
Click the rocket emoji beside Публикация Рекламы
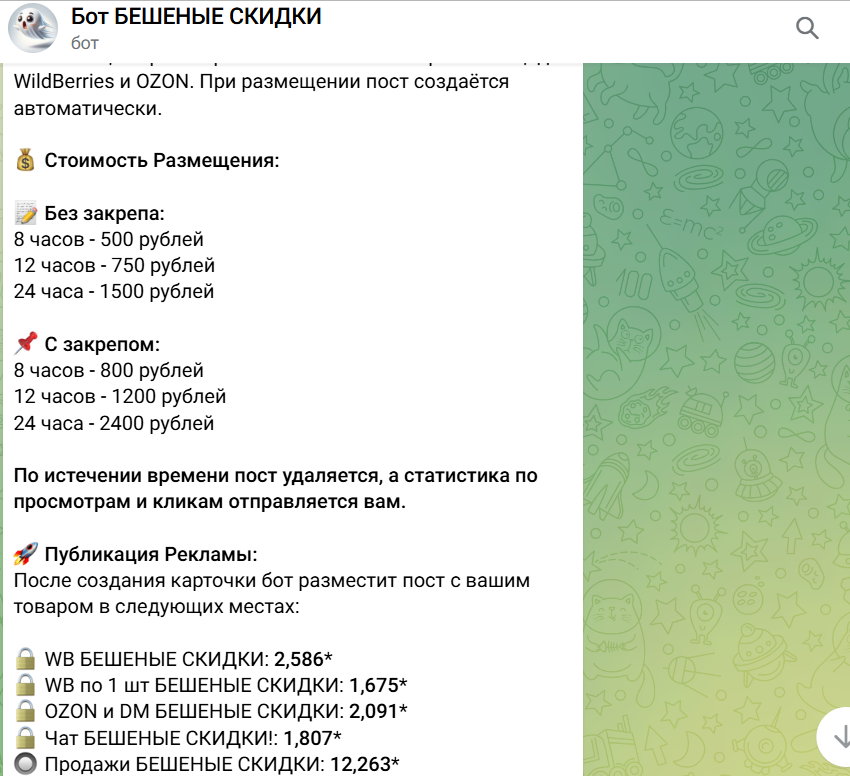coord(26,554)
